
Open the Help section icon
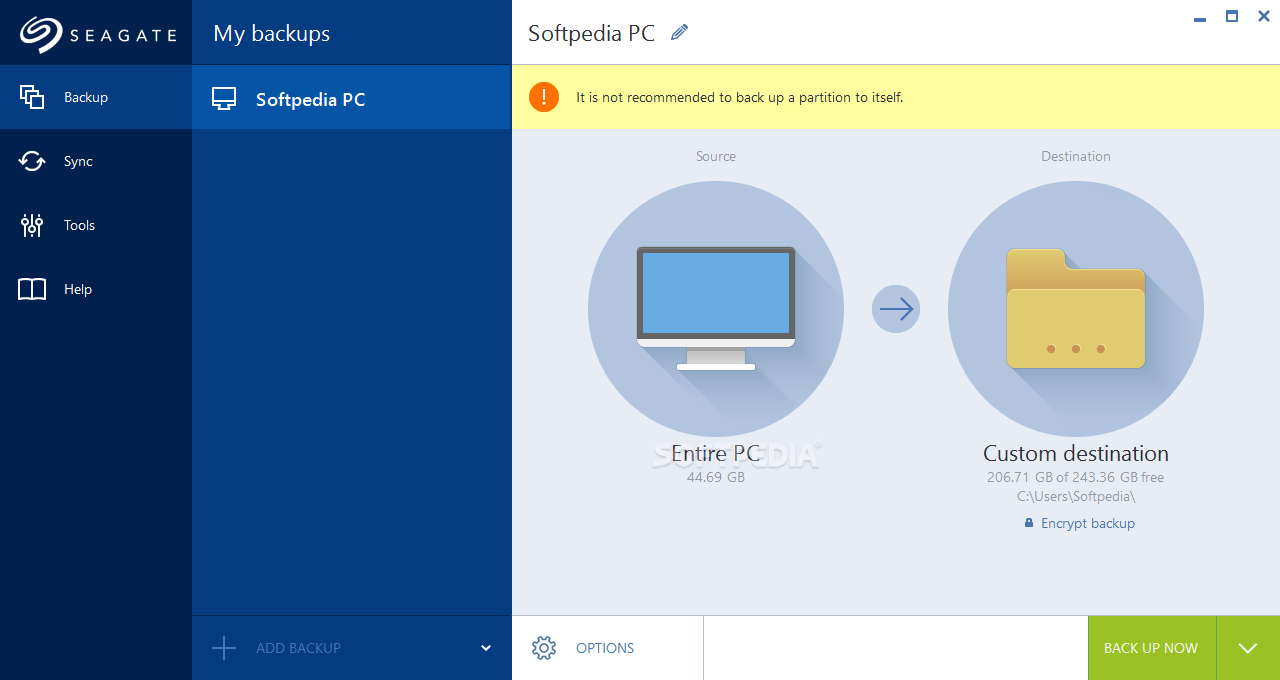click(31, 288)
